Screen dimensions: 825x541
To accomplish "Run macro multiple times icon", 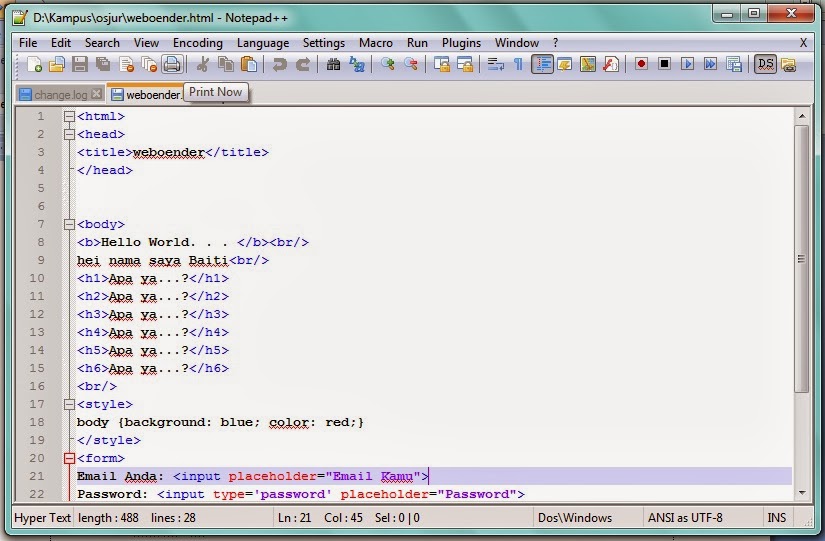I will point(710,64).
